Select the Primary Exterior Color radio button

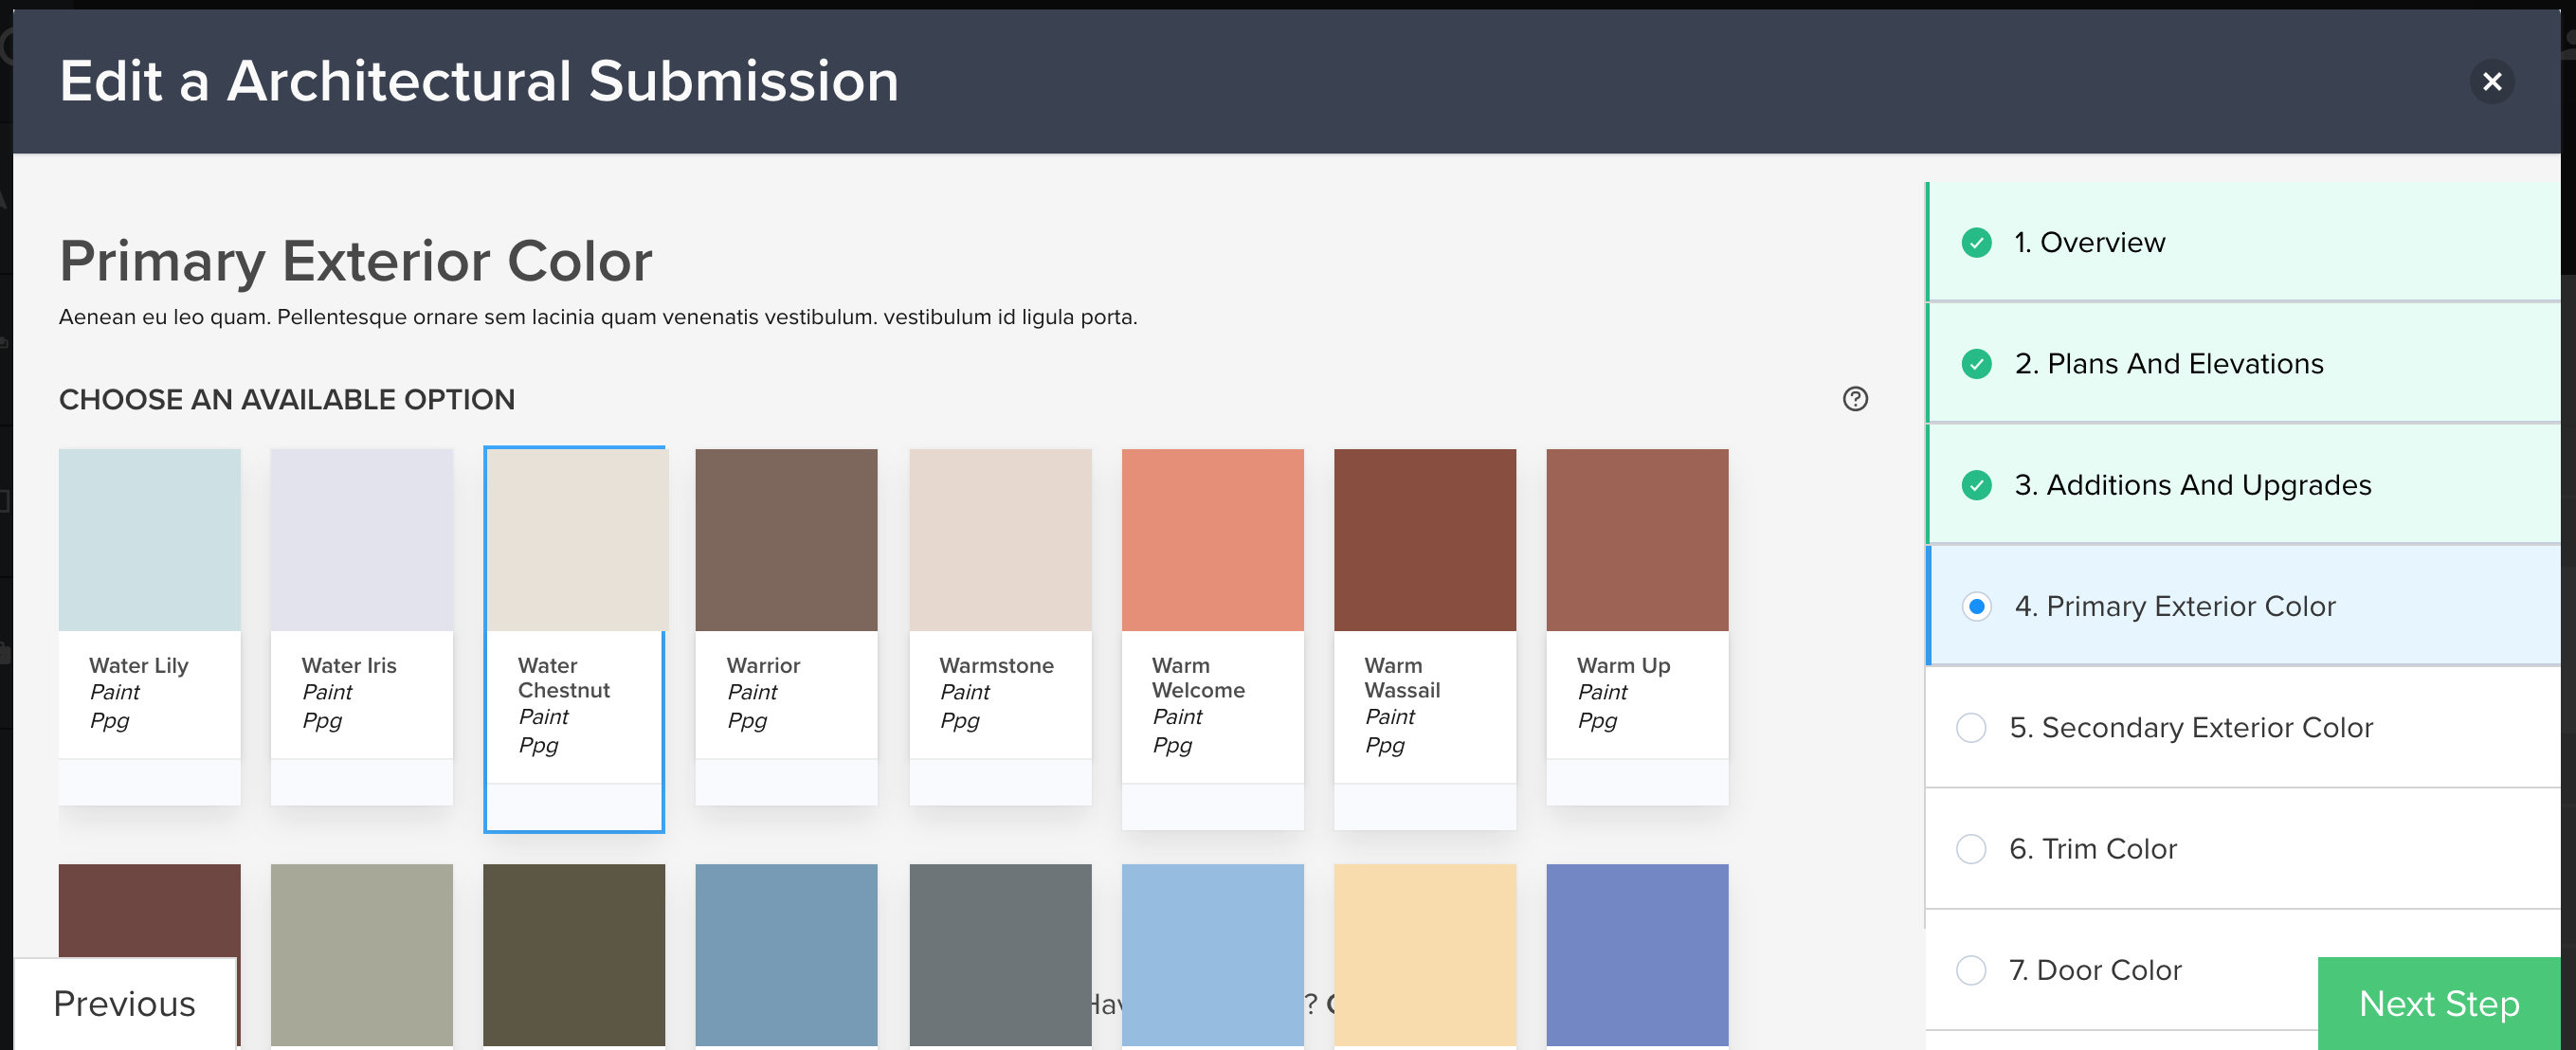click(1976, 607)
